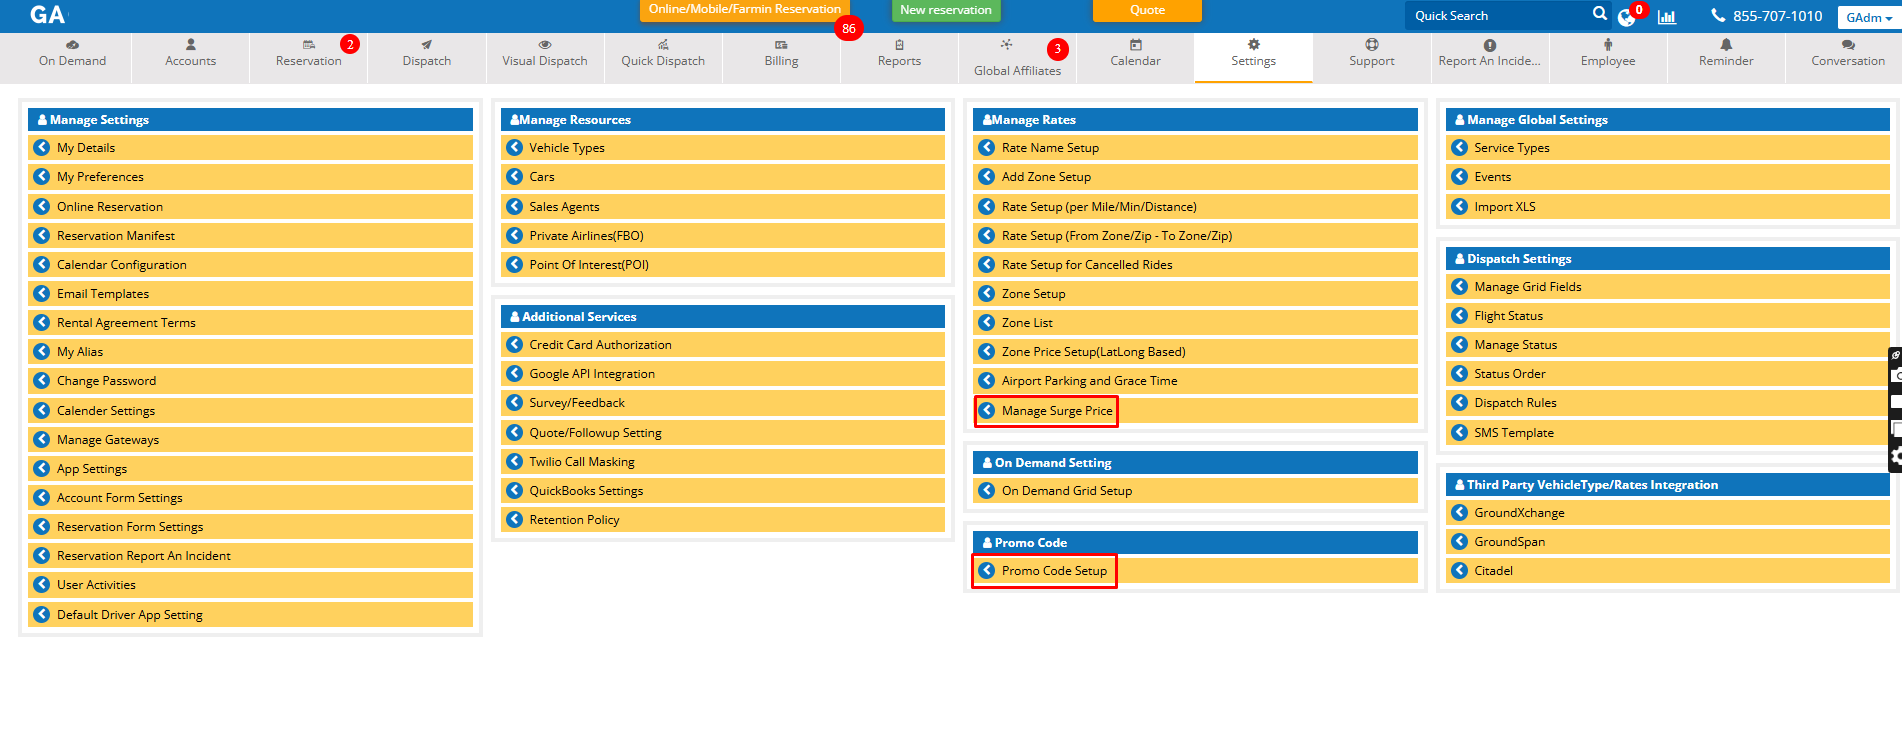Image resolution: width=1902 pixels, height=741 pixels.
Task: Open the Billing tab
Action: click(x=781, y=54)
